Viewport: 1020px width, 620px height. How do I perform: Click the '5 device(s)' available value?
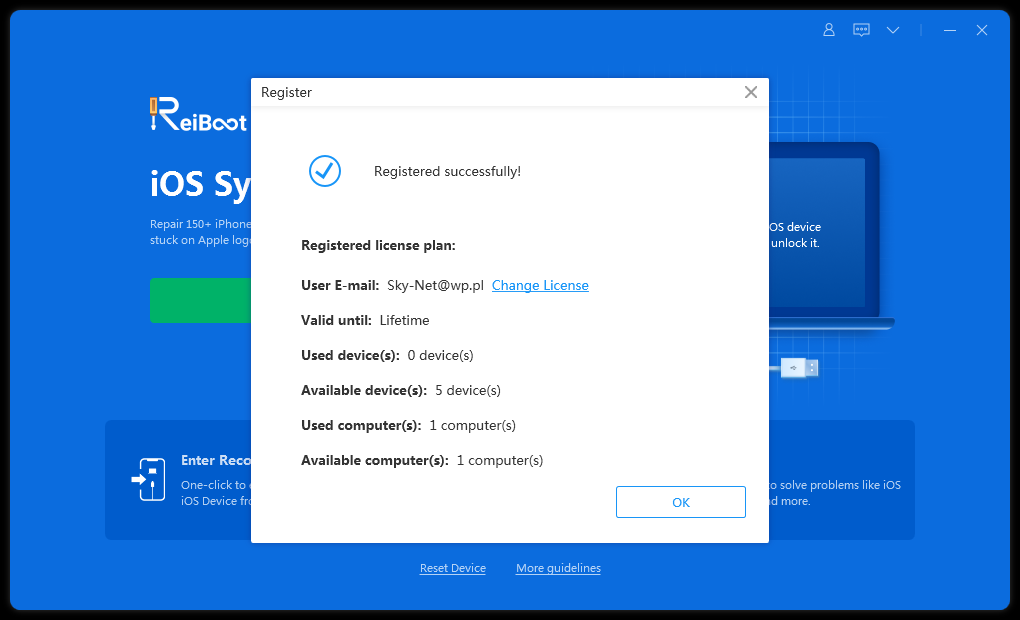(x=468, y=390)
